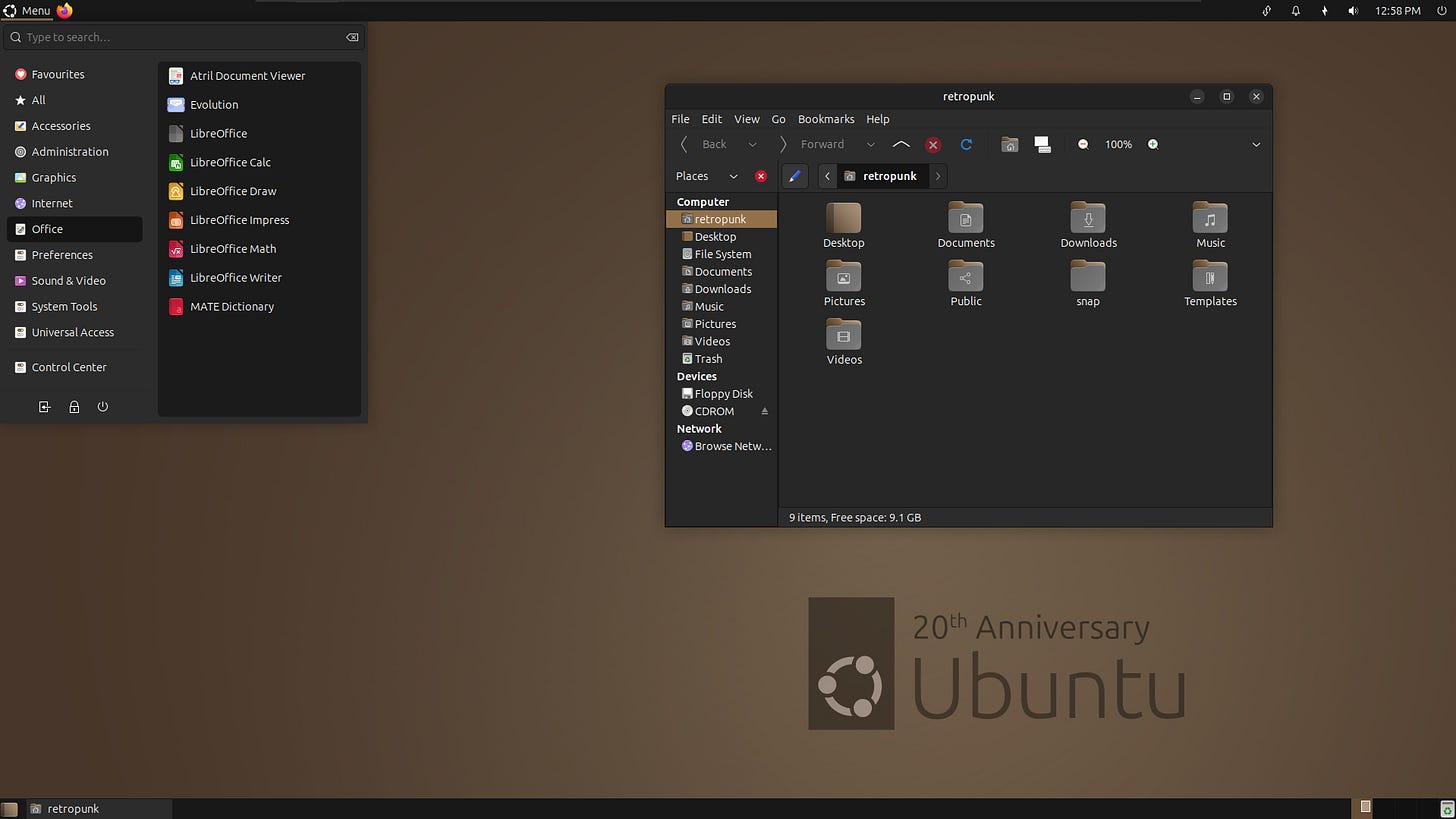The height and width of the screenshot is (819, 1456).
Task: Select the Favourites category in menu
Action: tap(74, 74)
